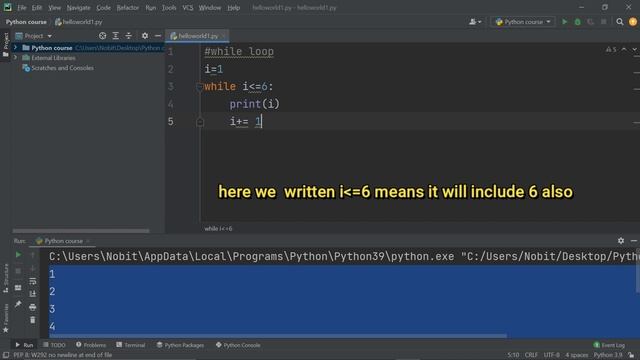Collapse the while loop fold marker on line 3

tap(200, 87)
